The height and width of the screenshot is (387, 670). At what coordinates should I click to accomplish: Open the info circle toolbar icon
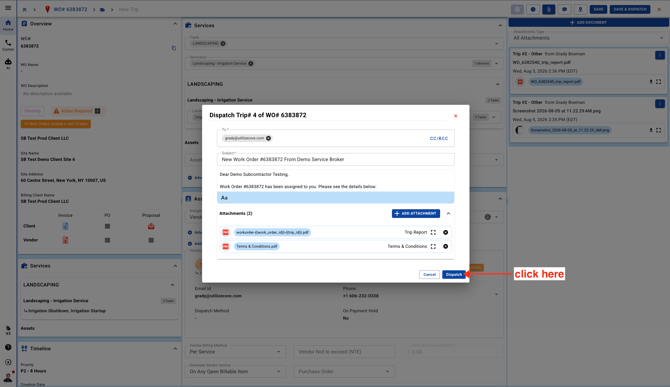[533, 9]
